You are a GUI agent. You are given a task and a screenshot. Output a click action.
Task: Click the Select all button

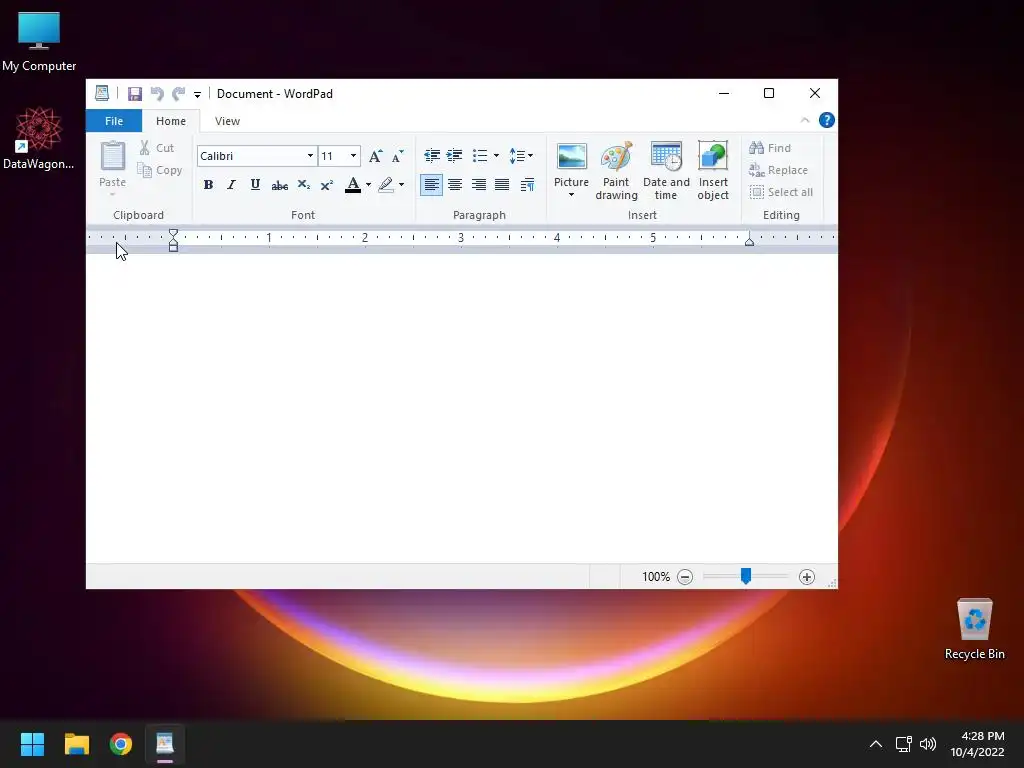click(781, 192)
